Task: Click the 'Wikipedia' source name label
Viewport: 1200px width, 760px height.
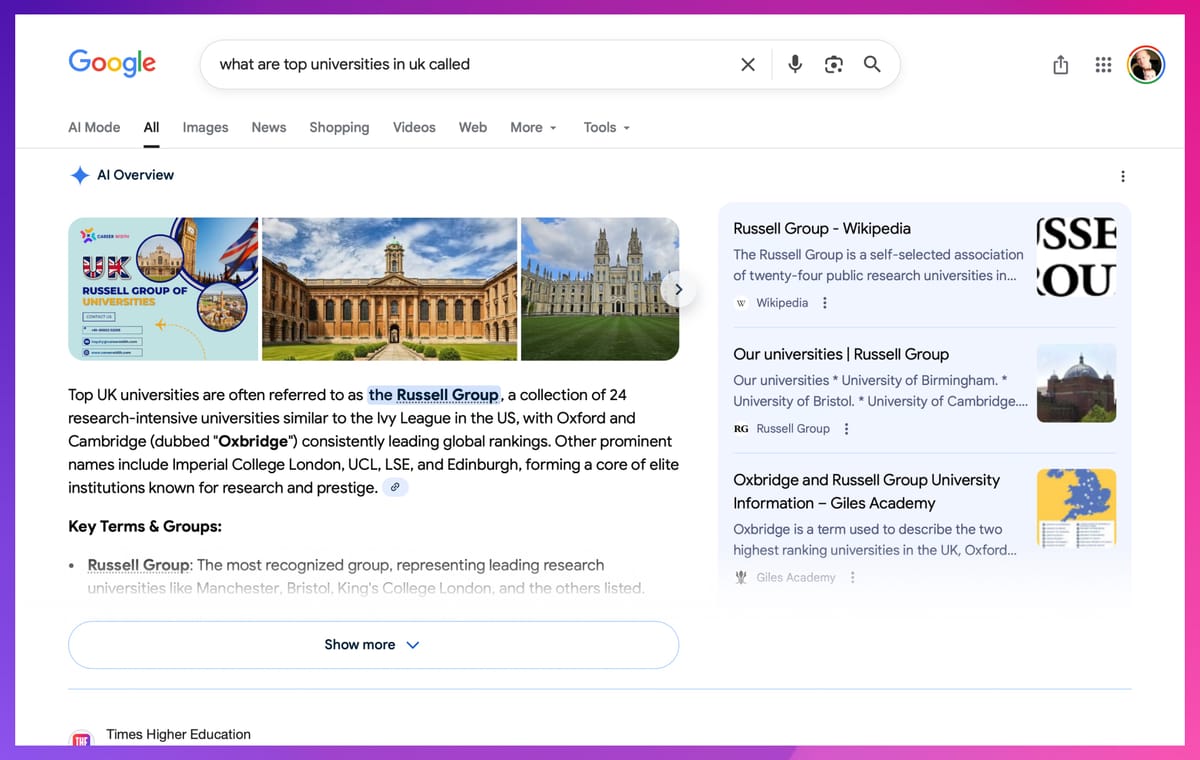Action: point(782,303)
